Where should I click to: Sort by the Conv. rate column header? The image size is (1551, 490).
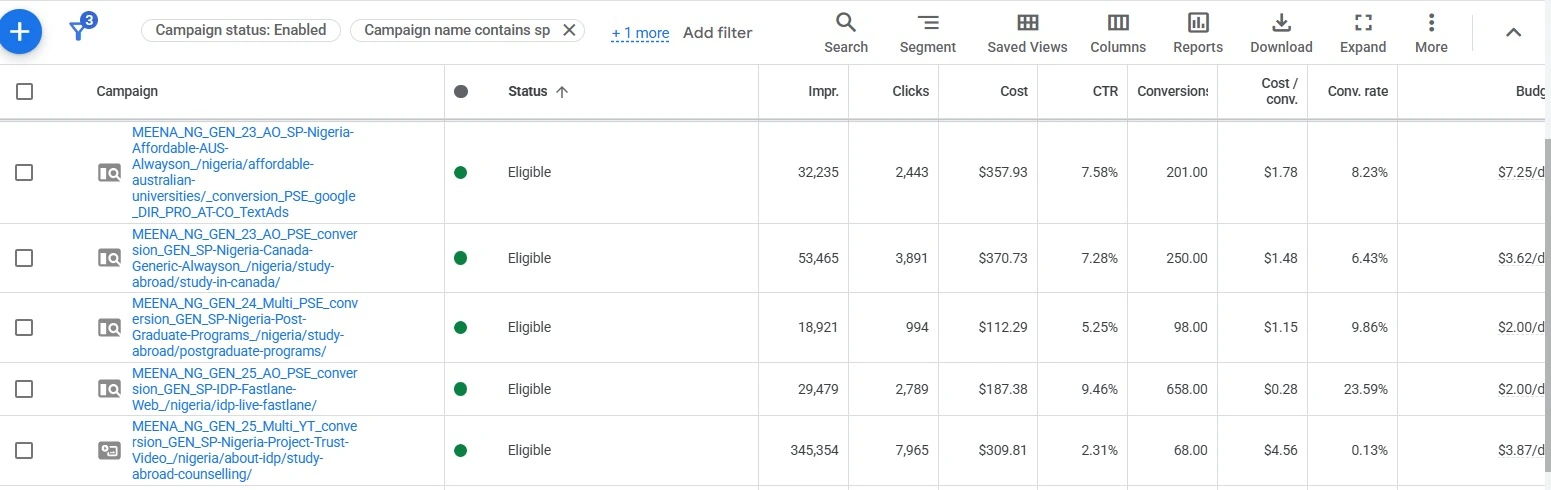(1358, 91)
